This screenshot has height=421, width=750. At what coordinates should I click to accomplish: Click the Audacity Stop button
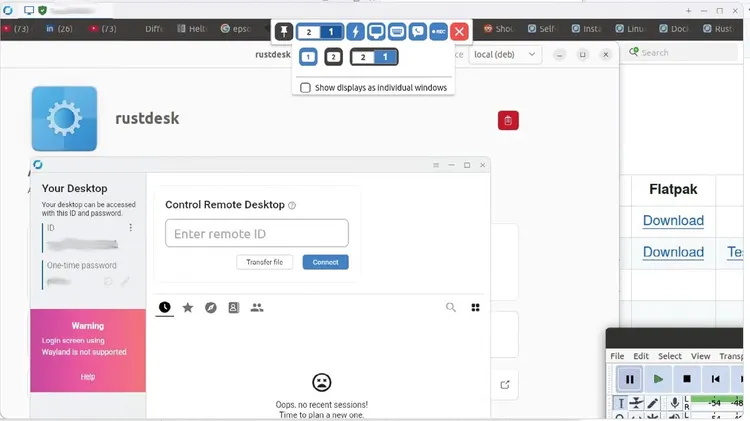pos(687,379)
